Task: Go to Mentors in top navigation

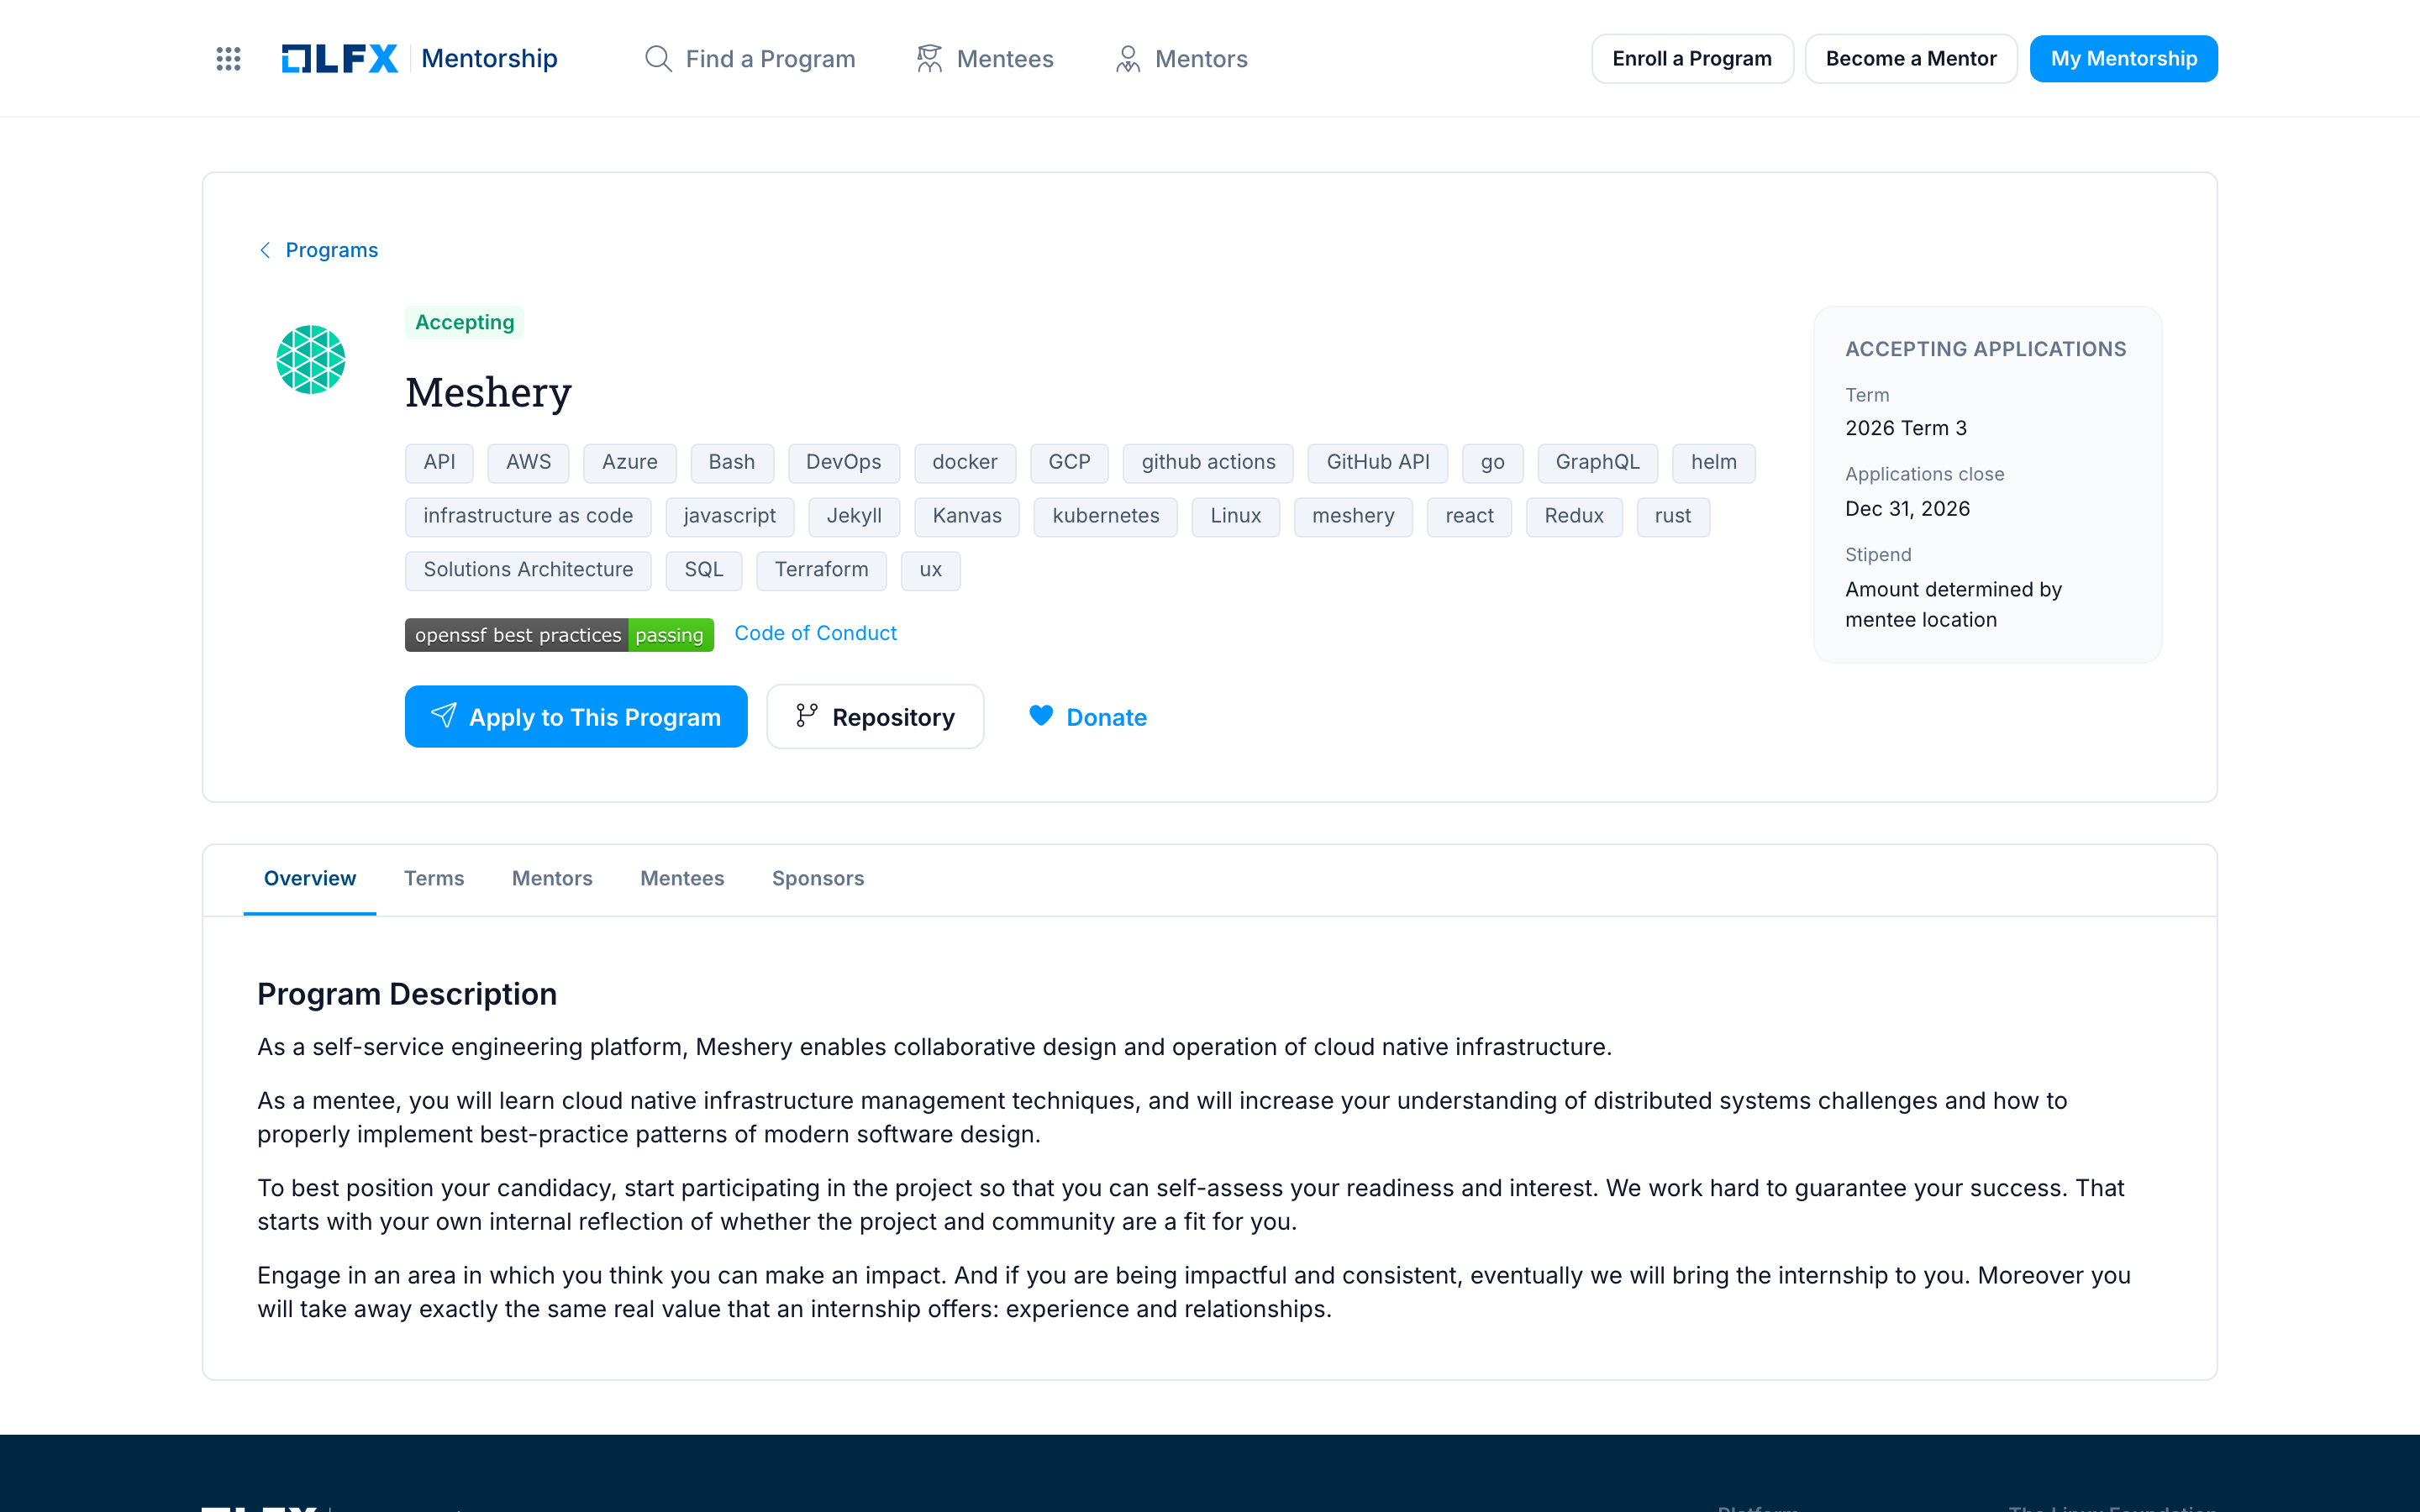Action: point(1181,59)
